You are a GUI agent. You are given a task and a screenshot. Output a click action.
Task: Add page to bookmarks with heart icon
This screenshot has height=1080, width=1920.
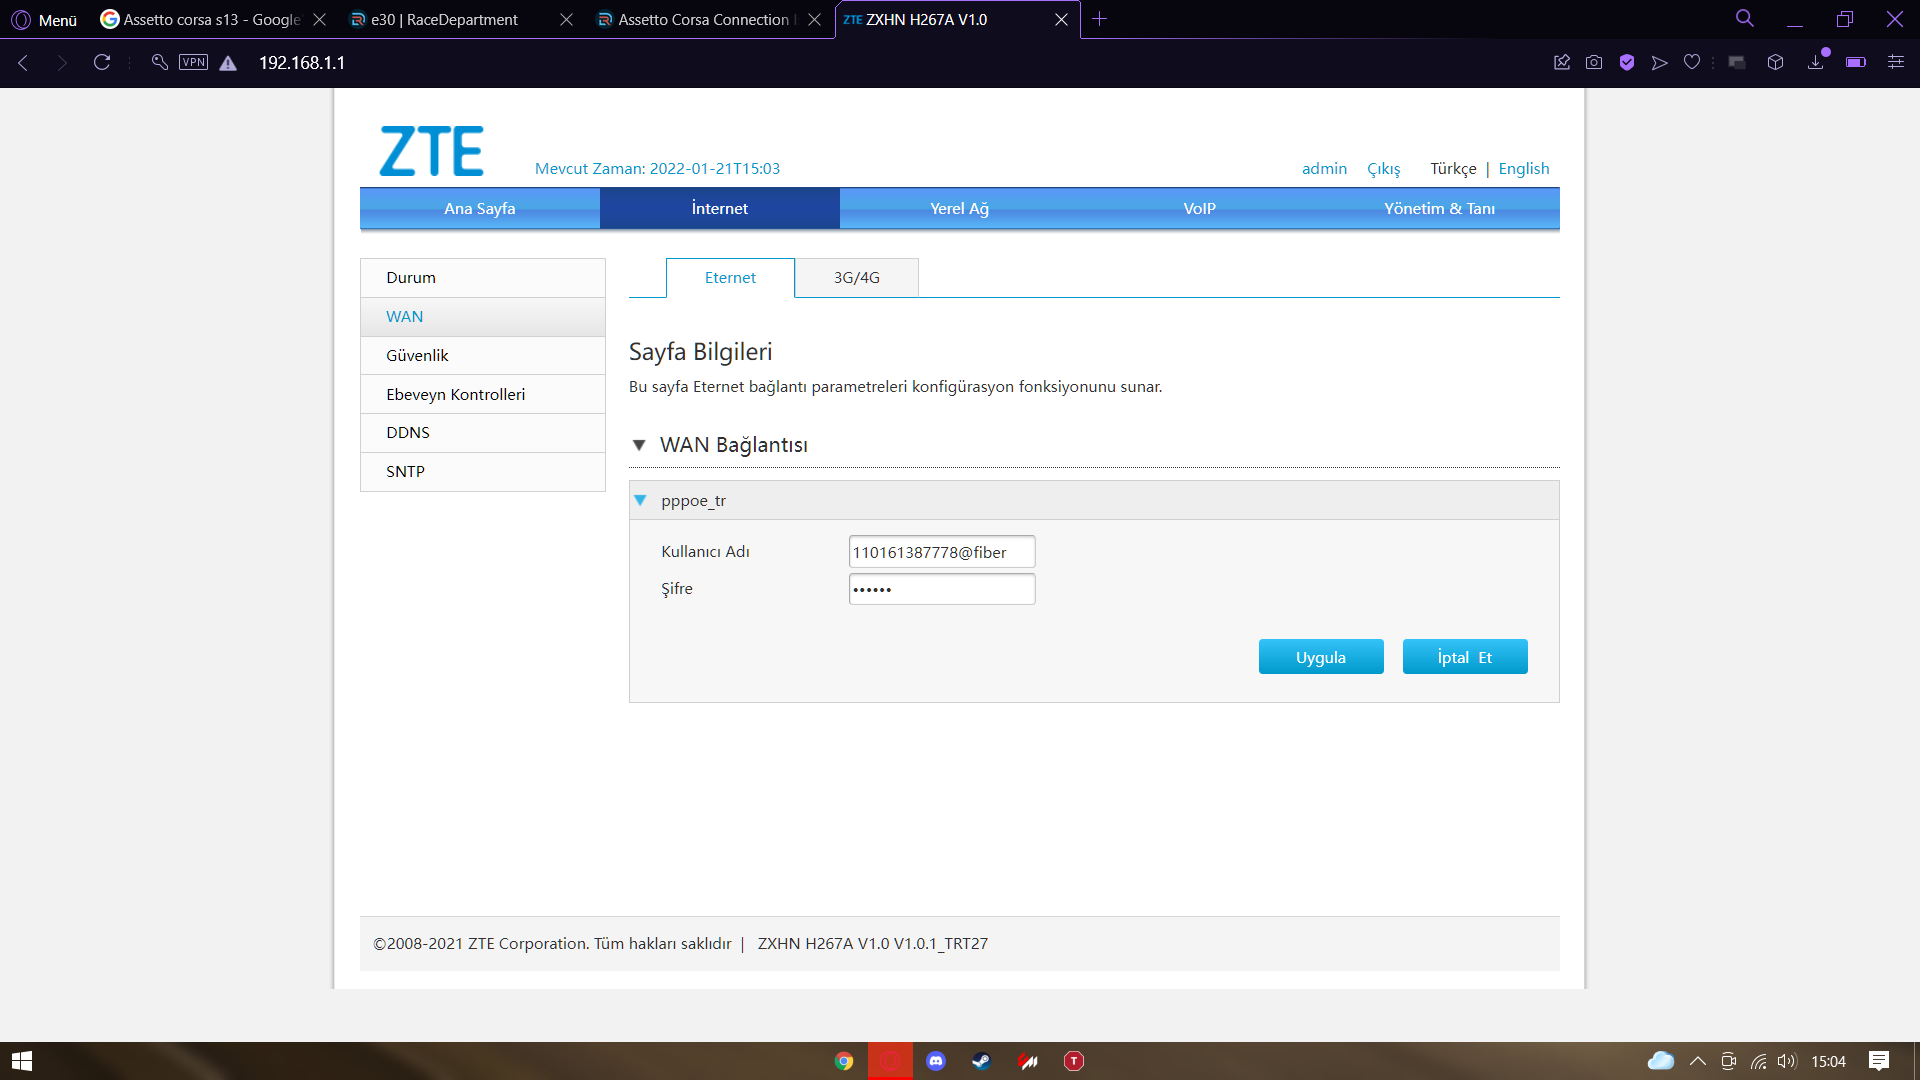tap(1692, 62)
